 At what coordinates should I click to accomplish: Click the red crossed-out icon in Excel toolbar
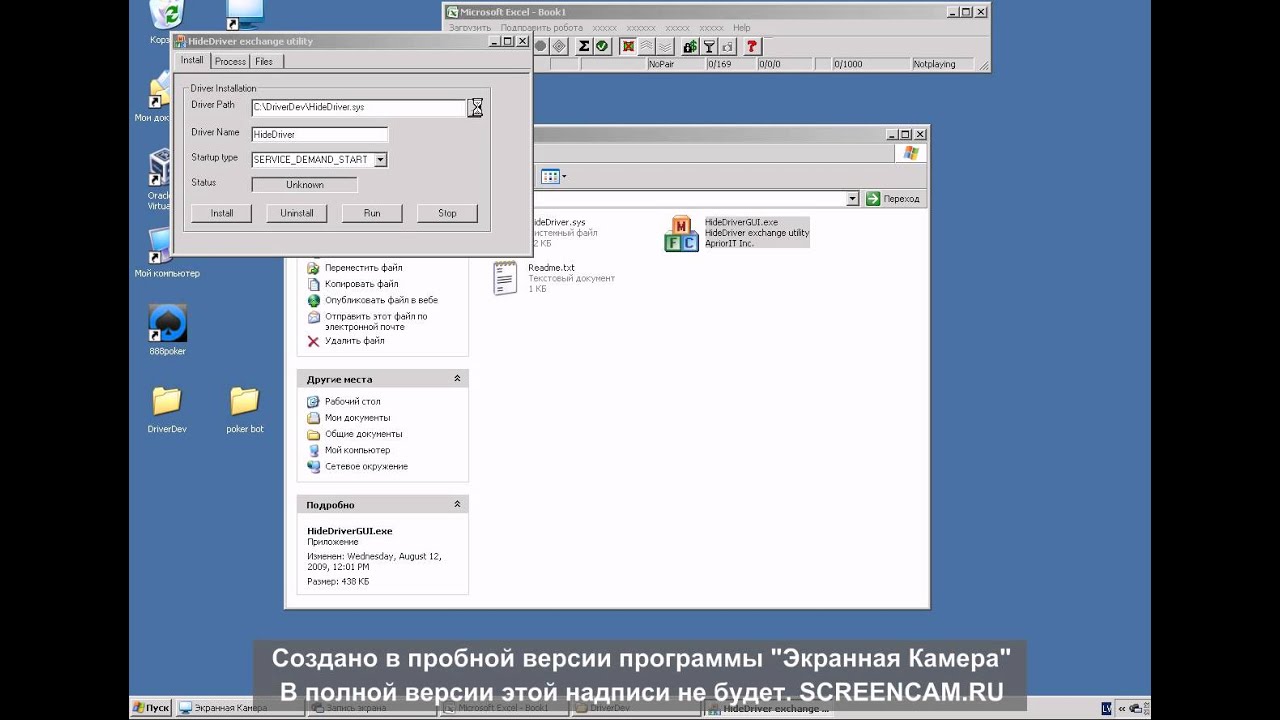[x=628, y=46]
